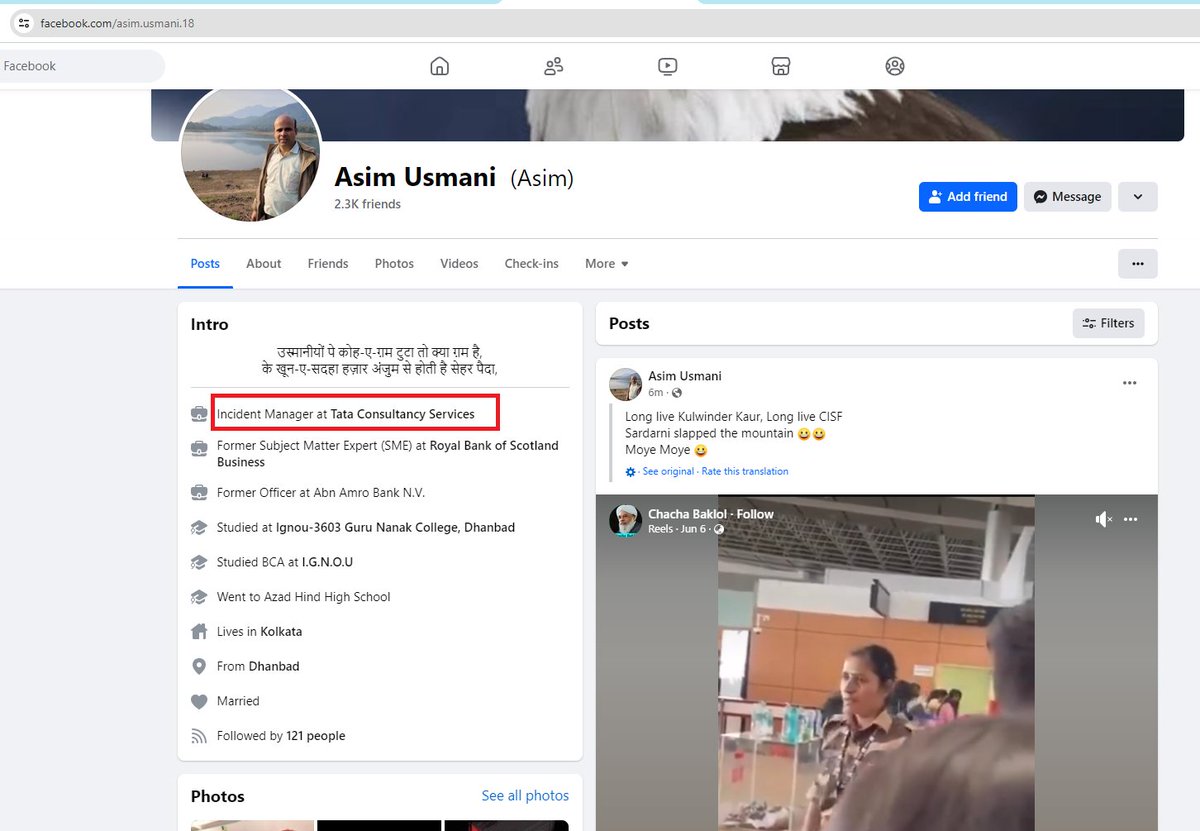Open the I.G.N.O.U link
The width and height of the screenshot is (1200, 831).
click(328, 562)
